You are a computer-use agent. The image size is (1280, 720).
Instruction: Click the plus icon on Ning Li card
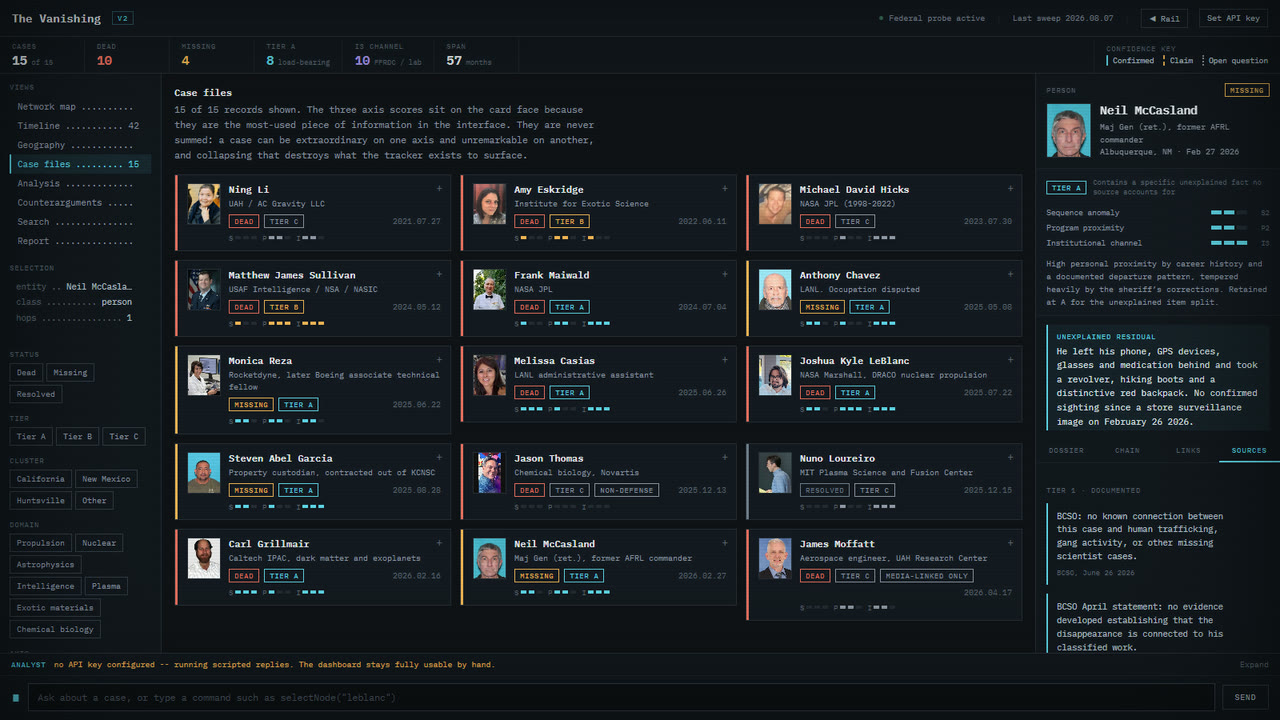point(439,188)
